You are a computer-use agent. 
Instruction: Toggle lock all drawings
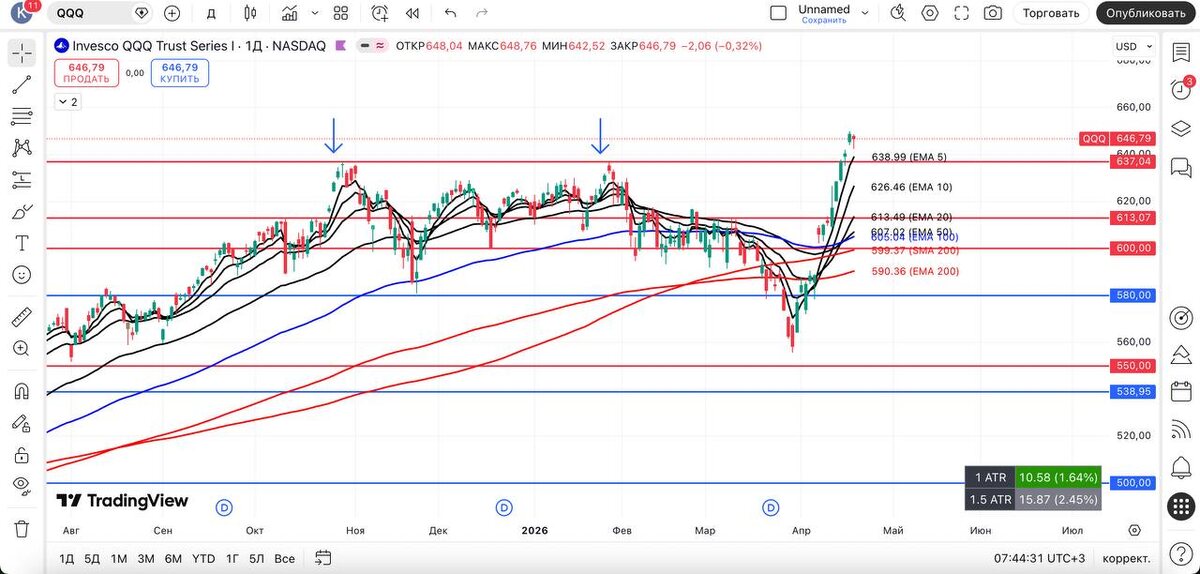pyautogui.click(x=22, y=454)
